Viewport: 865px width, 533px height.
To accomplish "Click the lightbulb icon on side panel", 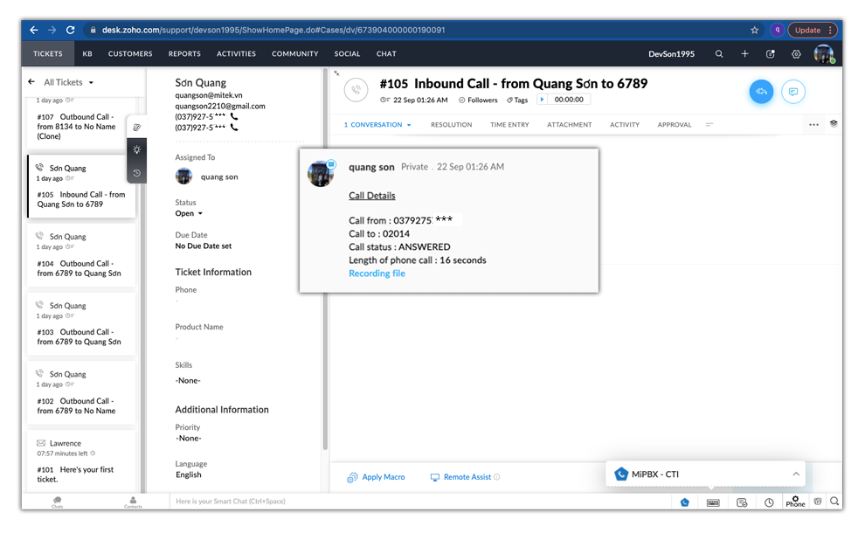I will [137, 150].
